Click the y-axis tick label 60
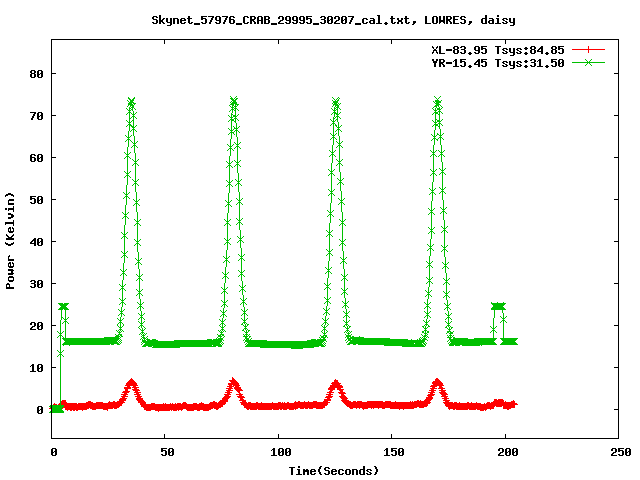The width and height of the screenshot is (640, 480). coord(36,158)
